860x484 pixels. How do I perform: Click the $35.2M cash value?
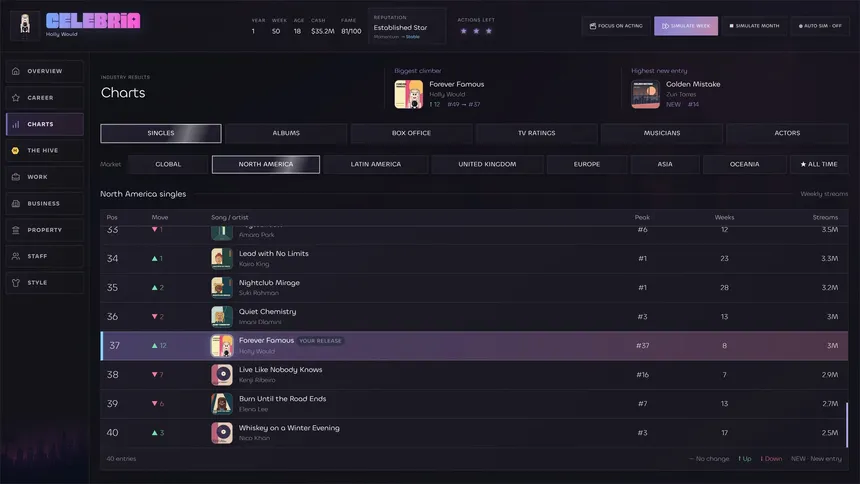pos(322,31)
